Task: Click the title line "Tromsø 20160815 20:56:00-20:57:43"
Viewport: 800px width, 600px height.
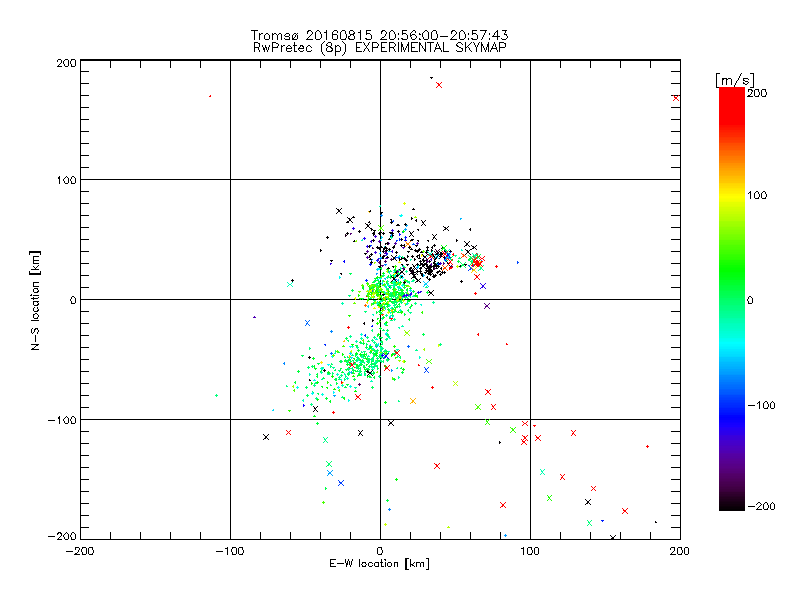Action: pos(379,35)
